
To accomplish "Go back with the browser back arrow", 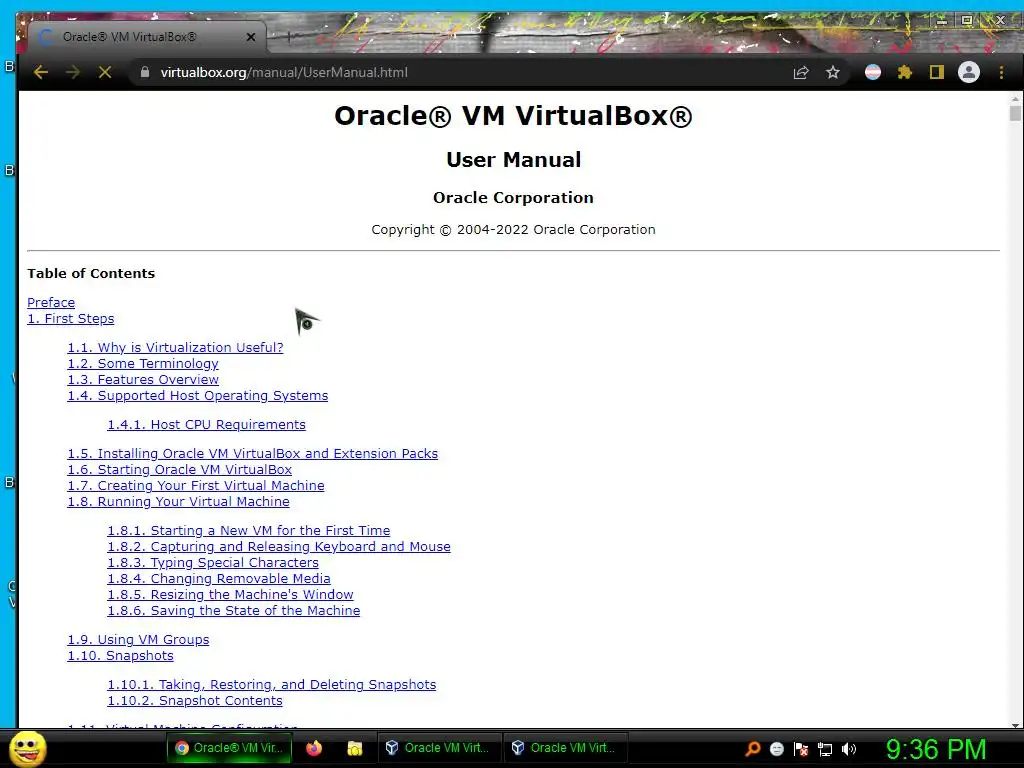I will [x=40, y=72].
